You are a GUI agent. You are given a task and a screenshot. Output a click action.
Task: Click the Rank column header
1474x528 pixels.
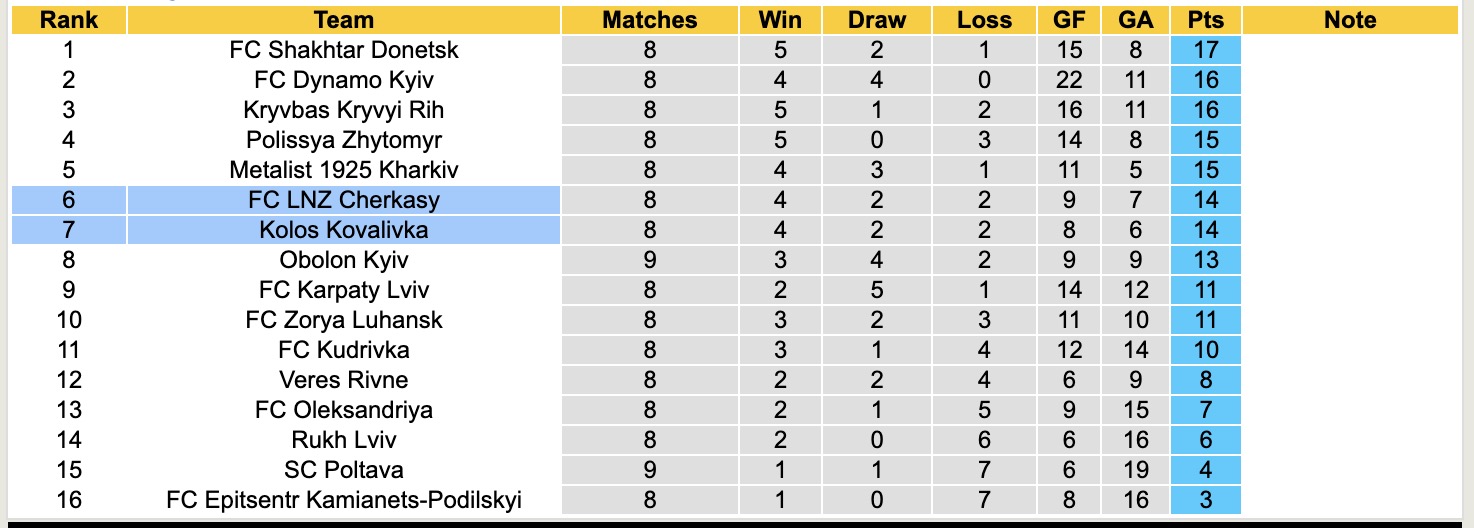click(x=68, y=20)
